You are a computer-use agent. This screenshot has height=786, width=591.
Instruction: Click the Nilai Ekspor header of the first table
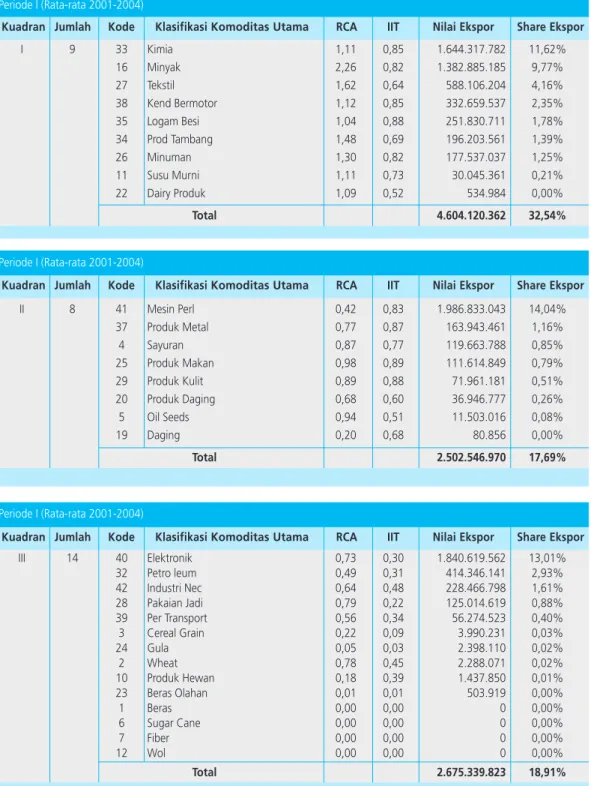point(463,27)
